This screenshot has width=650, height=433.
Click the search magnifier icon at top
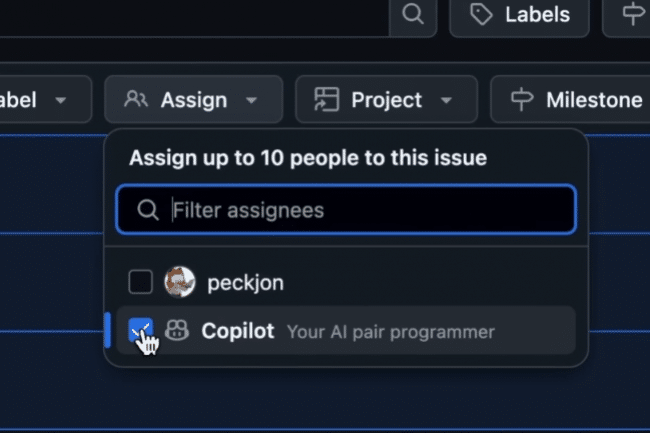[412, 15]
